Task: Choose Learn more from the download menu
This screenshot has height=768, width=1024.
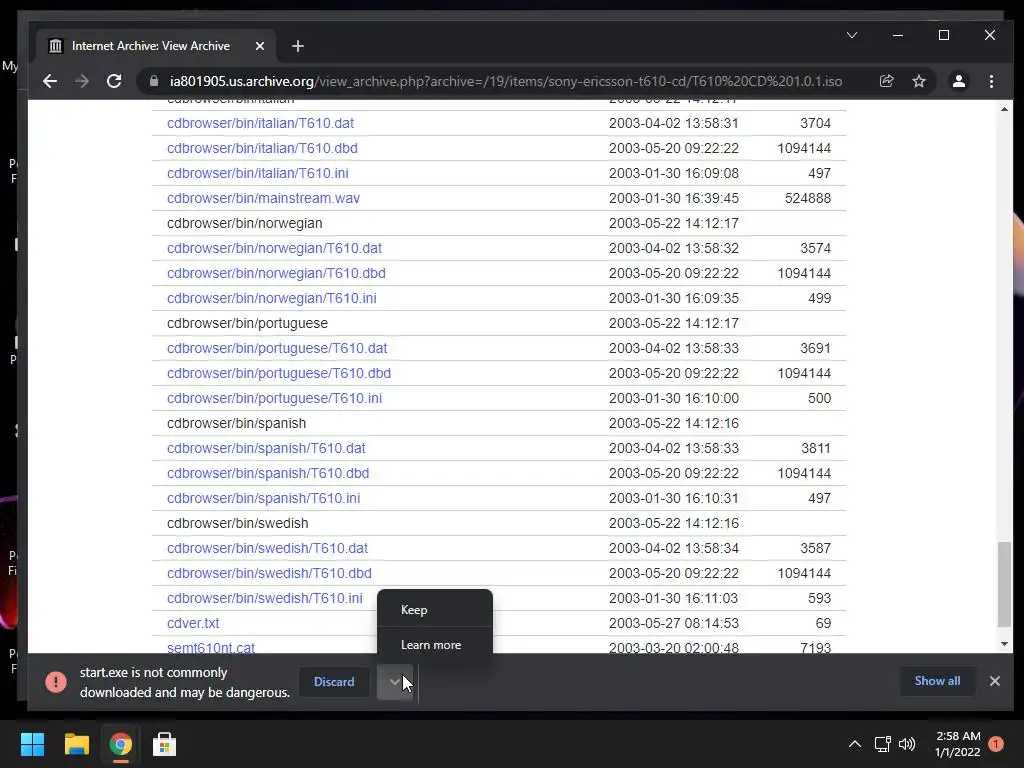Action: pos(431,645)
